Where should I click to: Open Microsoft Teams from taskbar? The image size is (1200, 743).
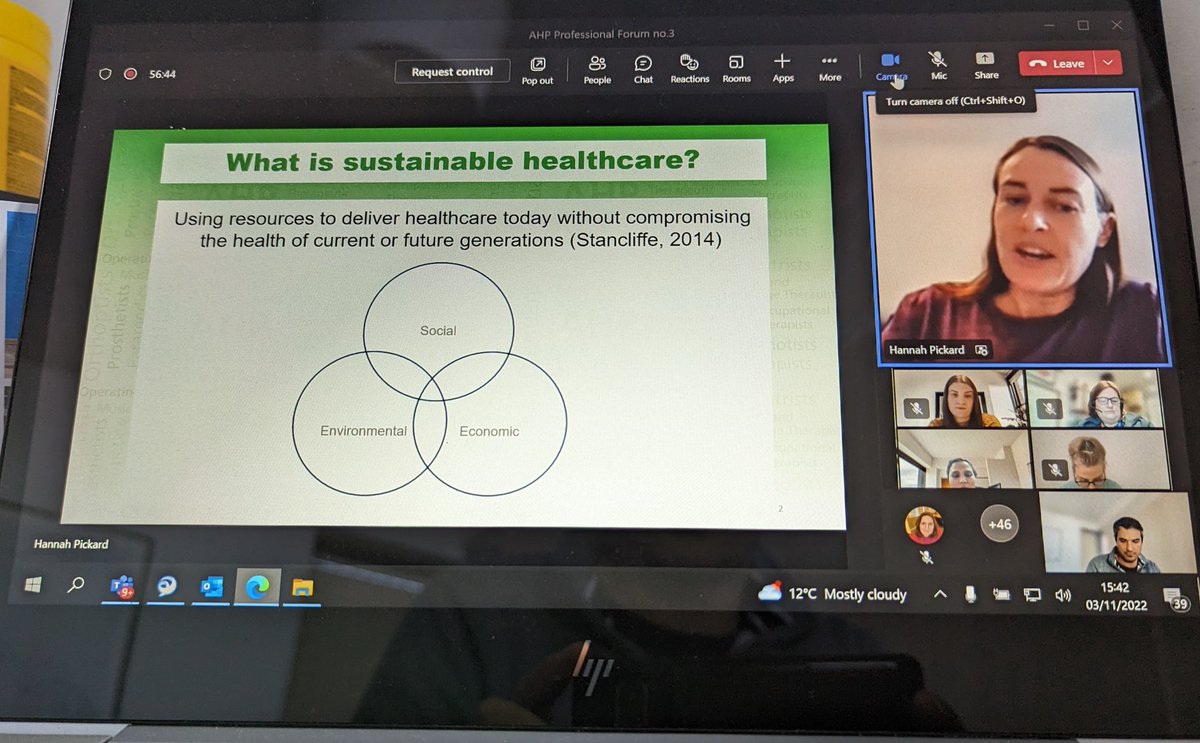[x=121, y=589]
